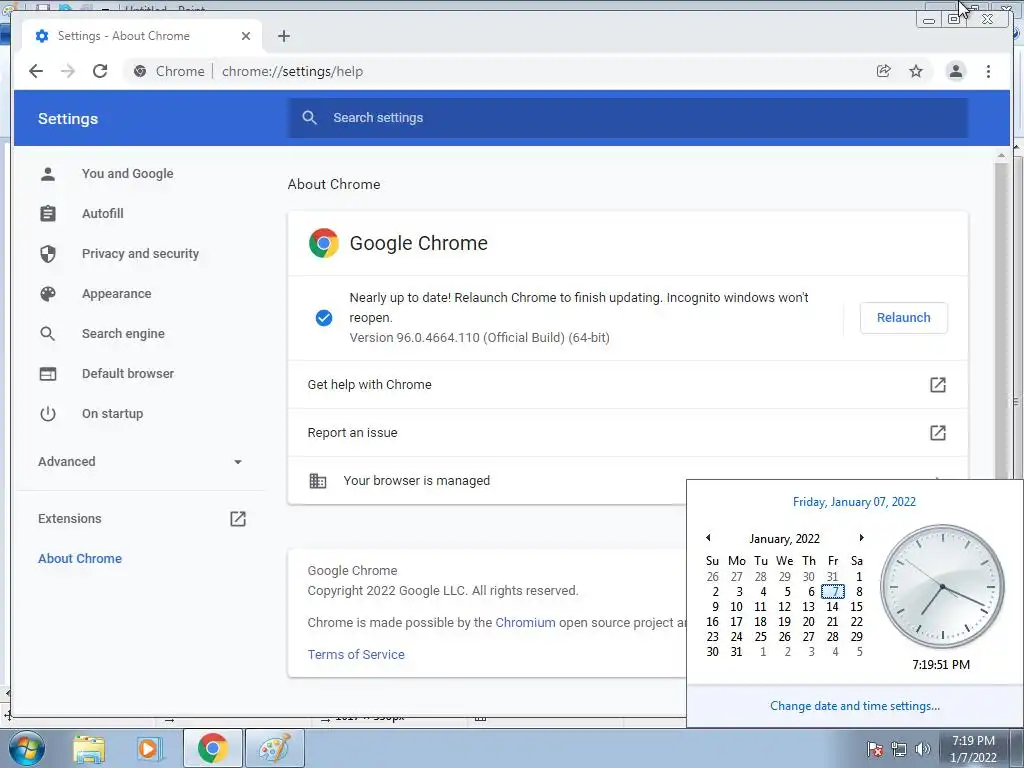Screen dimensions: 1024x768
Task: Click Your browser is managed row
Action: pyautogui.click(x=487, y=481)
